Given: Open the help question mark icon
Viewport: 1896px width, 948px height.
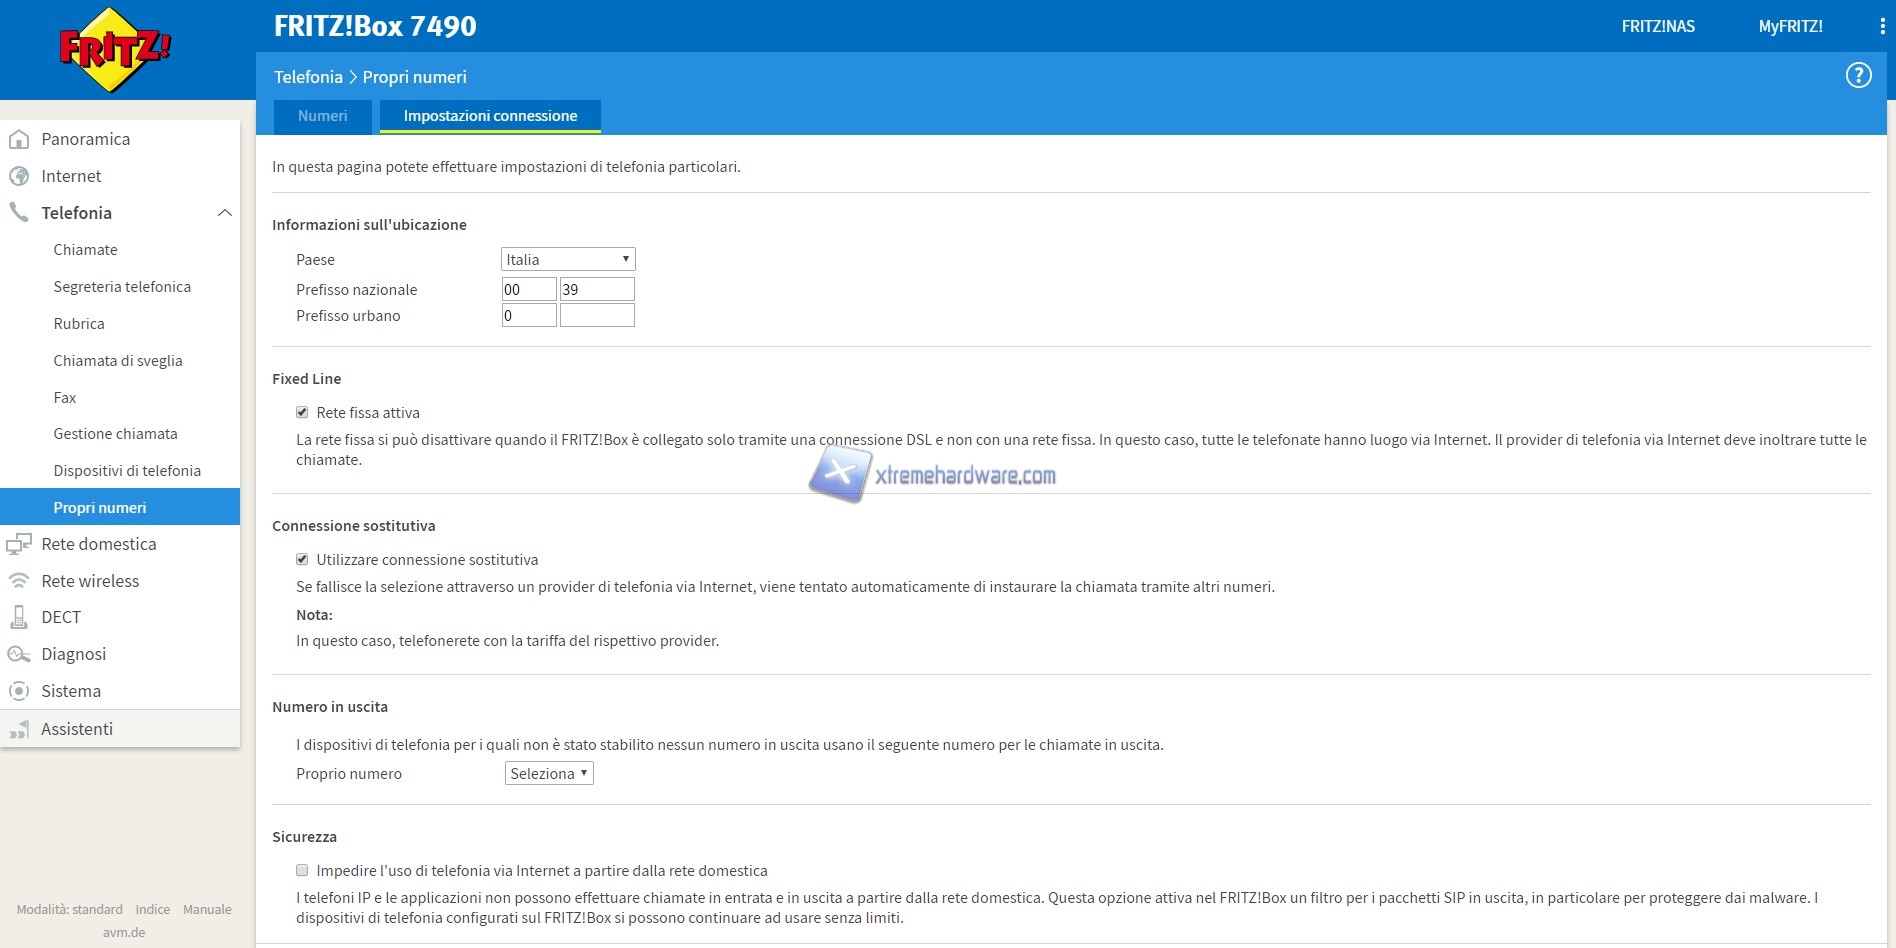Looking at the screenshot, I should 1858,76.
